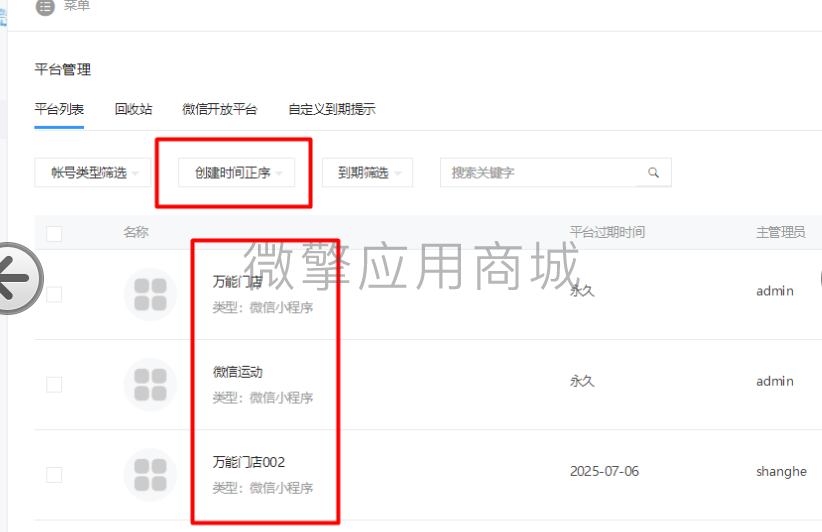Open the 到期筛选 dropdown
Screen dimensions: 822x532
367,172
